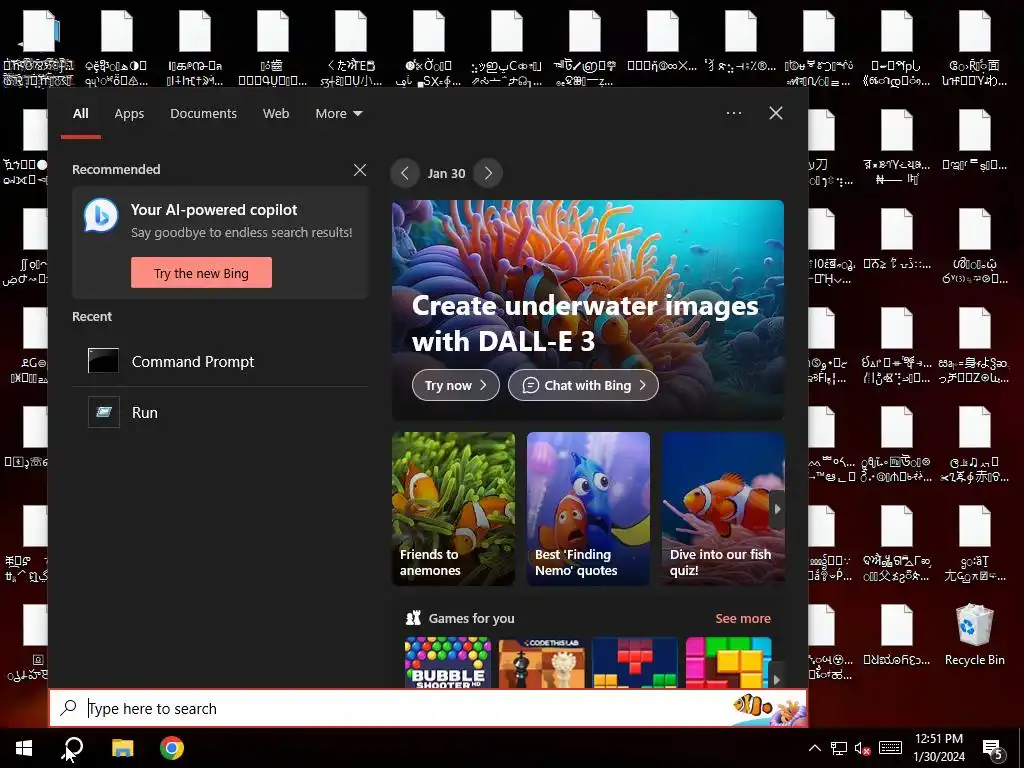Click the taskbar clock showing 12:51 PM

[938, 748]
